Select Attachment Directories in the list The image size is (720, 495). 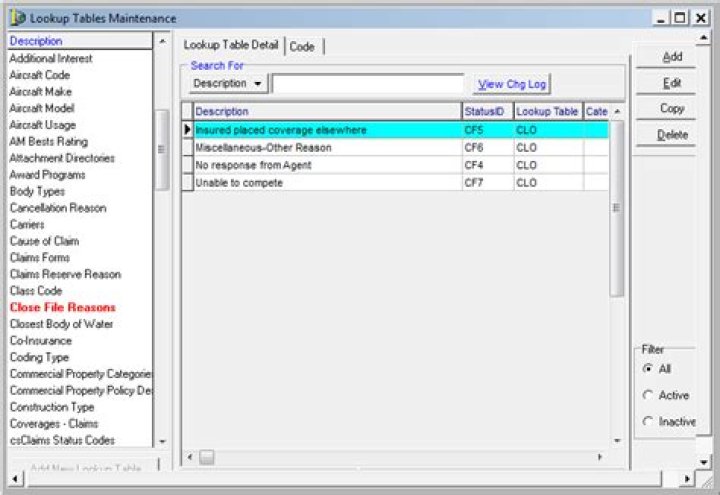(62, 158)
